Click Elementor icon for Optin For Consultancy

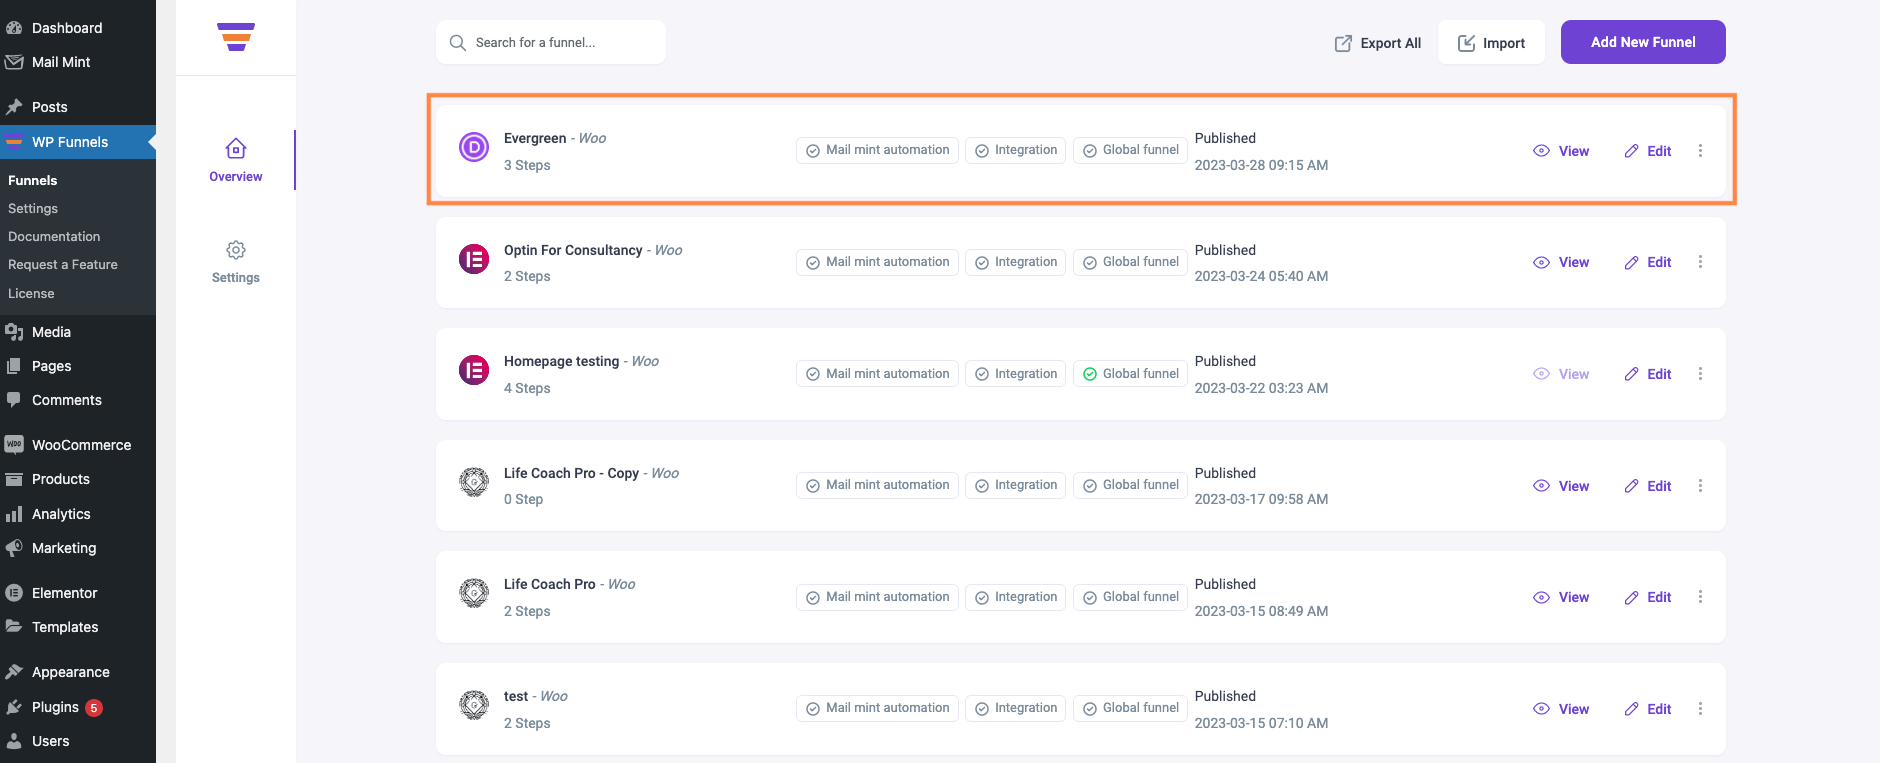[x=474, y=260]
